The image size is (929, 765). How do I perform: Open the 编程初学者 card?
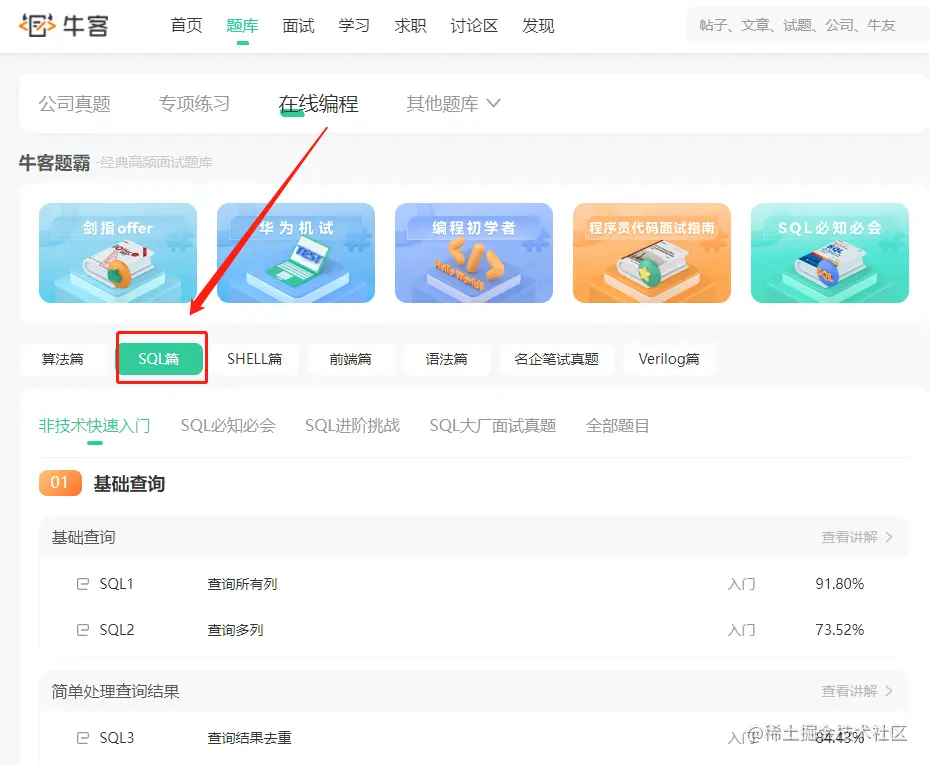474,253
